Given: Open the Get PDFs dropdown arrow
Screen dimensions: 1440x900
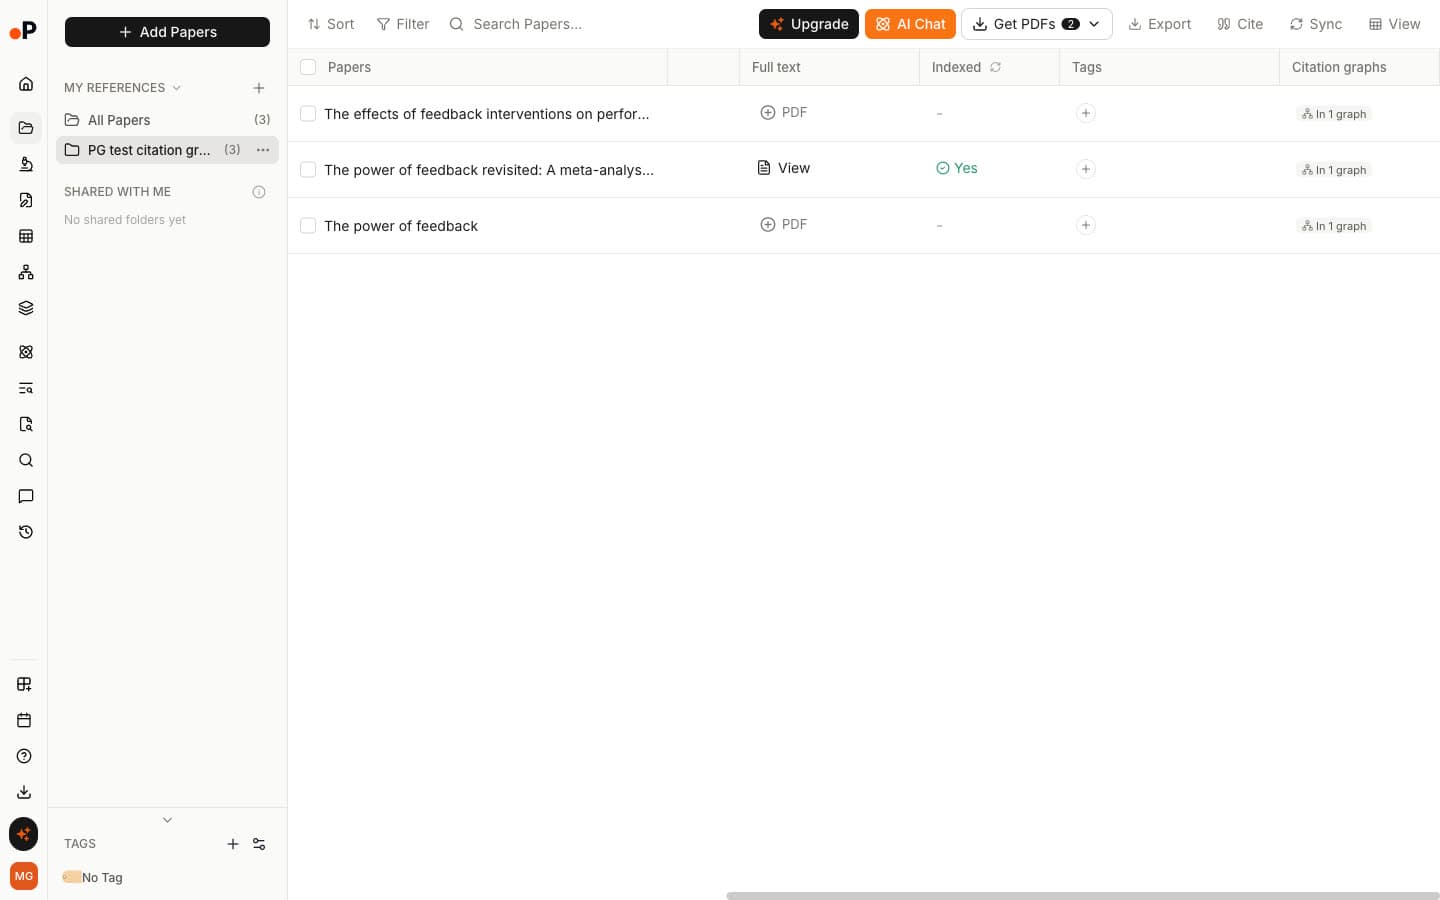Looking at the screenshot, I should (x=1095, y=24).
